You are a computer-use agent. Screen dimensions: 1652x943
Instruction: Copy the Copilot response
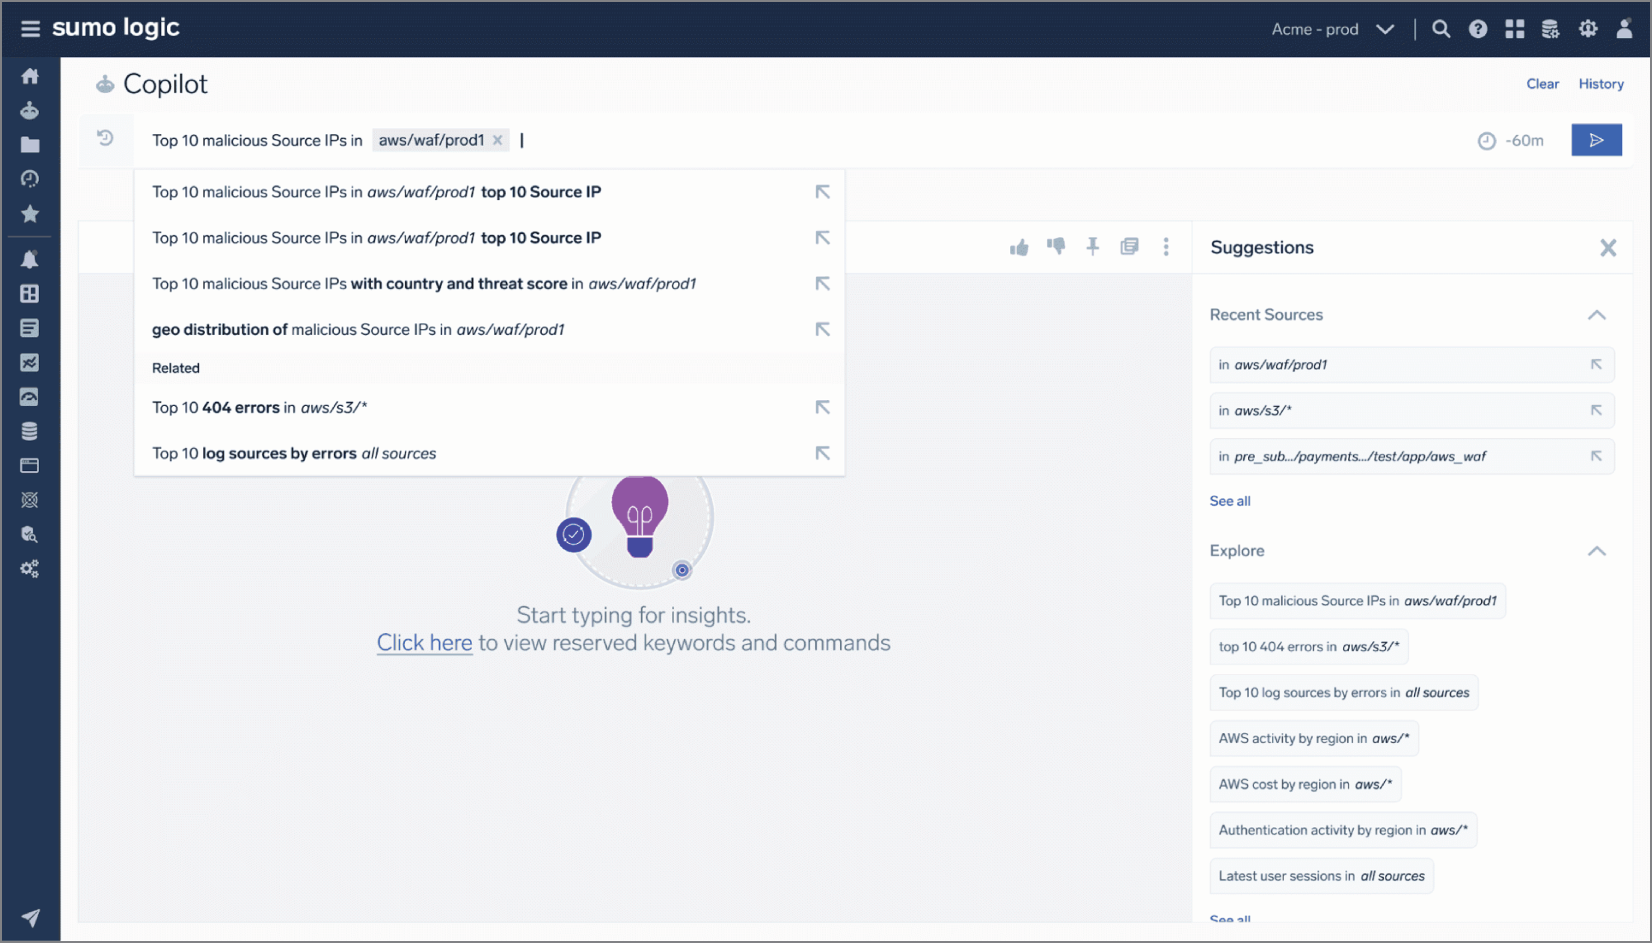point(1129,246)
